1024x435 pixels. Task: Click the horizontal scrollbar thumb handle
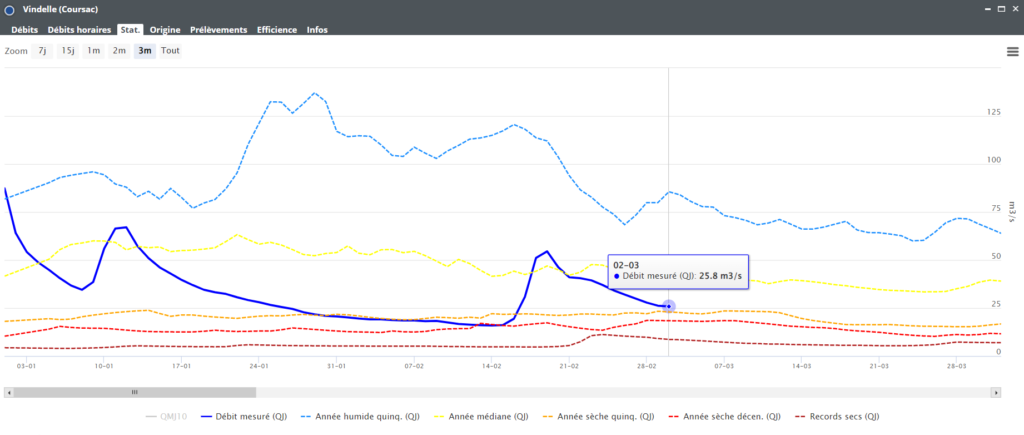(135, 392)
